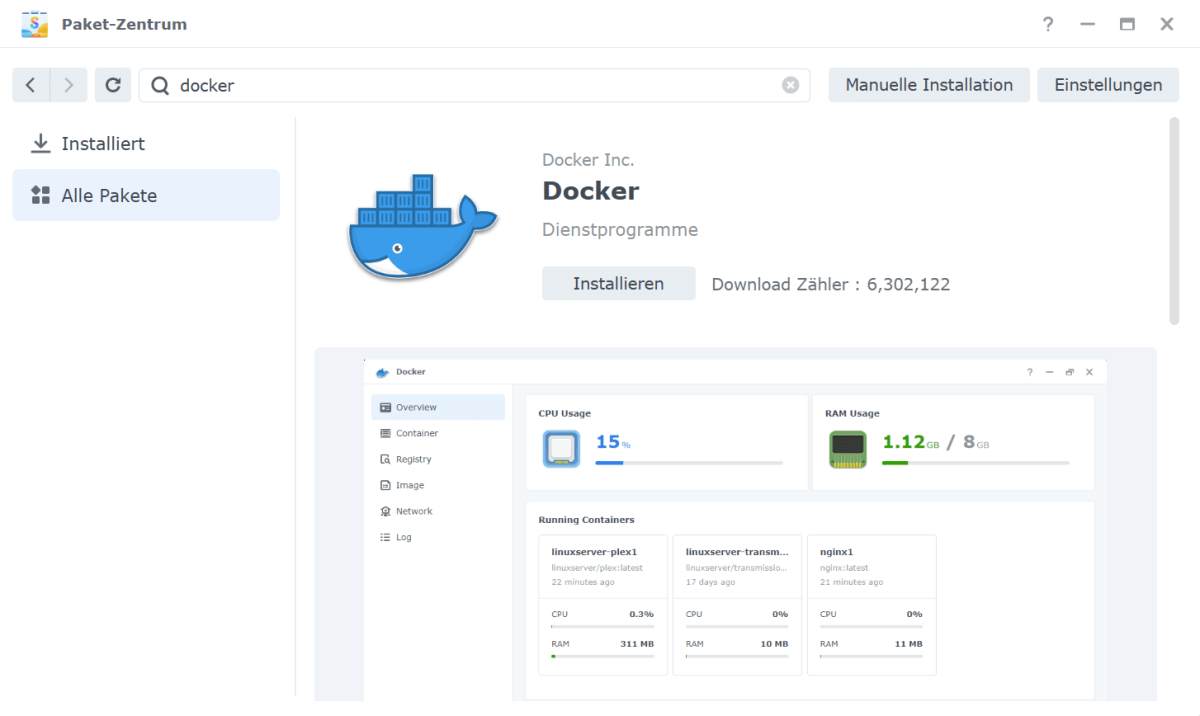The height and width of the screenshot is (716, 1200).
Task: Click Container in the preview screenshot
Action: click(x=438, y=433)
